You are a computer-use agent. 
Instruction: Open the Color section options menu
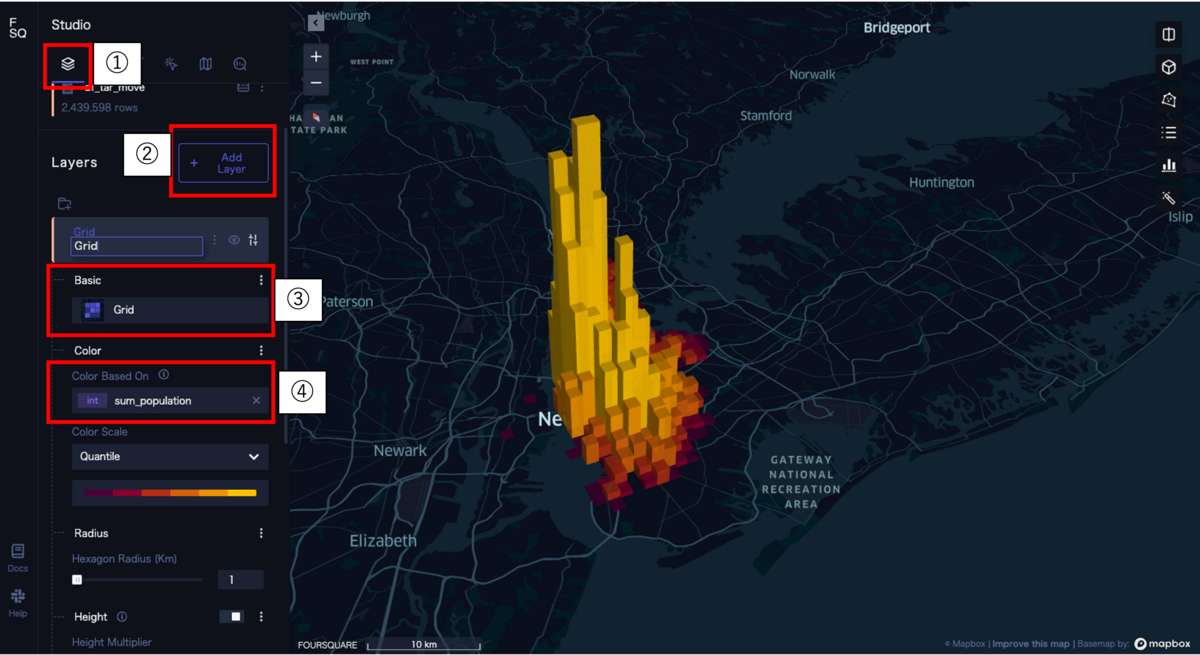pyautogui.click(x=261, y=350)
